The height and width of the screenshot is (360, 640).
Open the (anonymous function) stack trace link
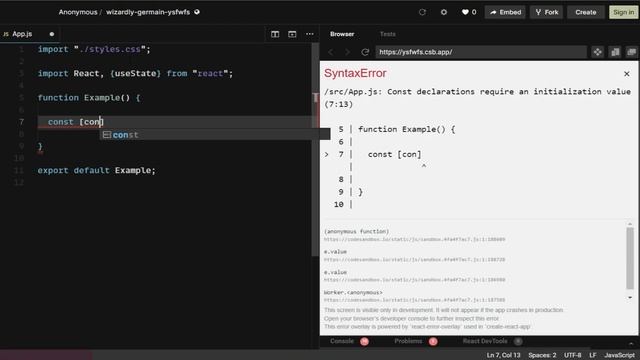414,239
